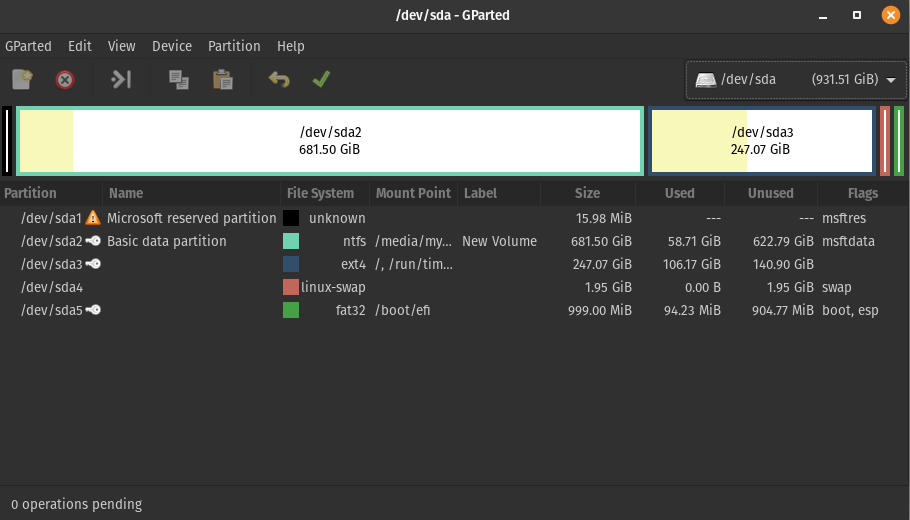
Task: Click the 622.79 GiB unused value
Action: tap(783, 241)
